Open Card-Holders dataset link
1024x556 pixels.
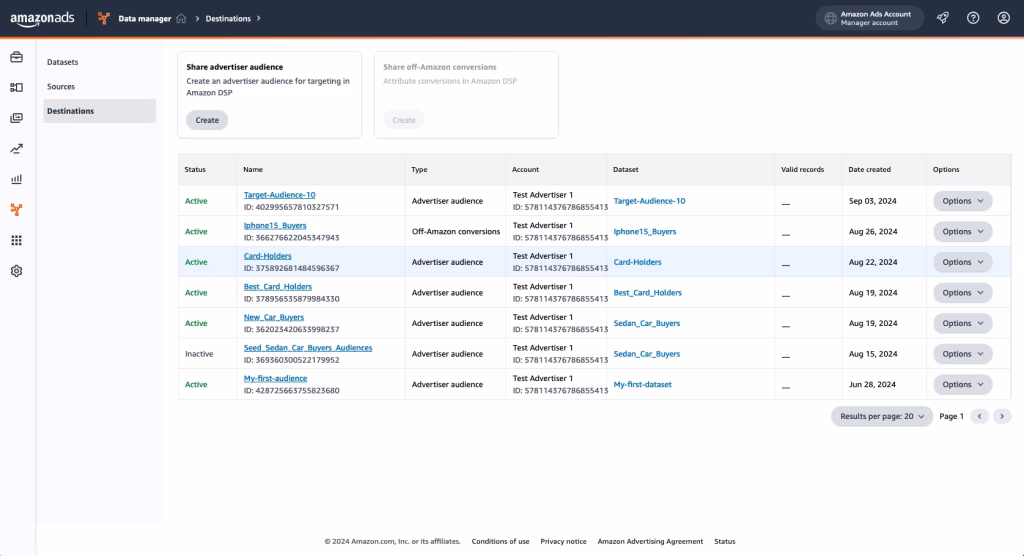637,262
